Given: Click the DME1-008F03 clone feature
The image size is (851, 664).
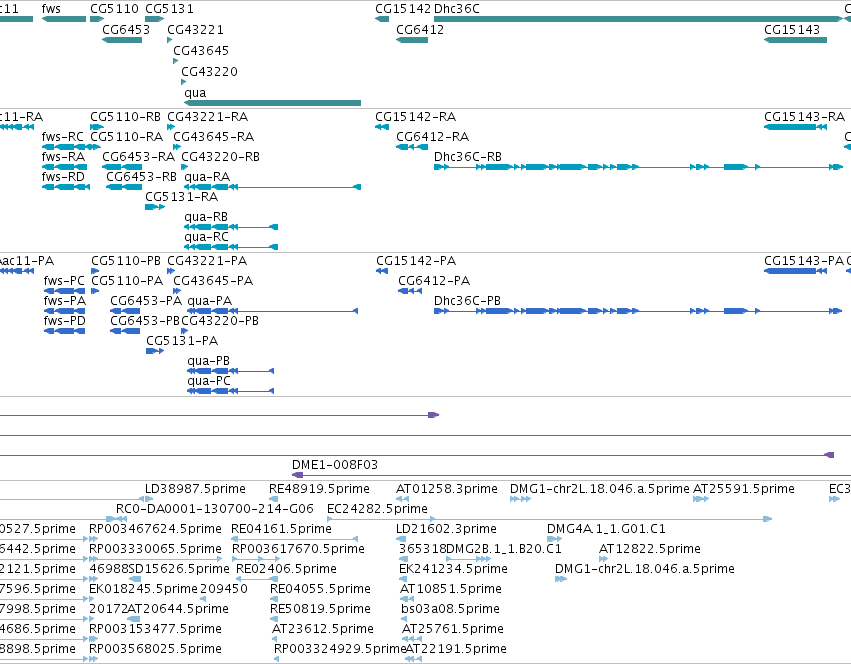Looking at the screenshot, I should (571, 475).
